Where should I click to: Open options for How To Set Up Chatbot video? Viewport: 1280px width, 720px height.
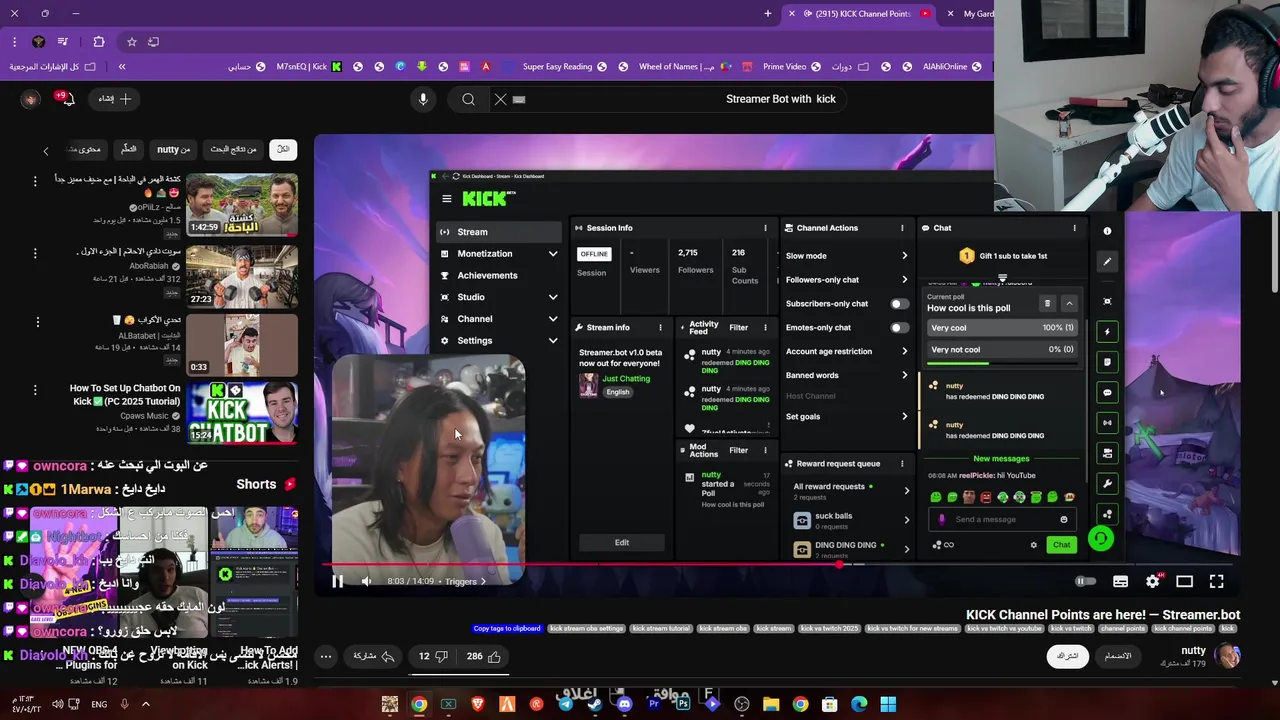point(35,390)
